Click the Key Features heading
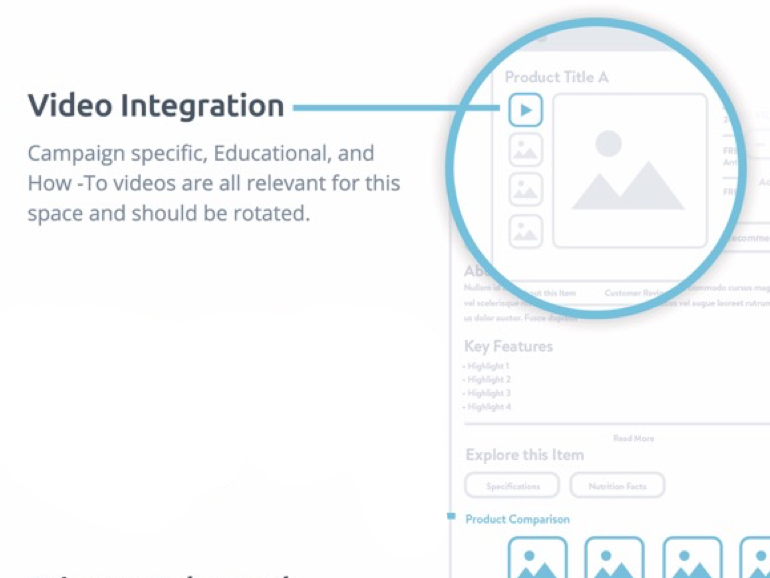This screenshot has width=770, height=578. (x=508, y=346)
